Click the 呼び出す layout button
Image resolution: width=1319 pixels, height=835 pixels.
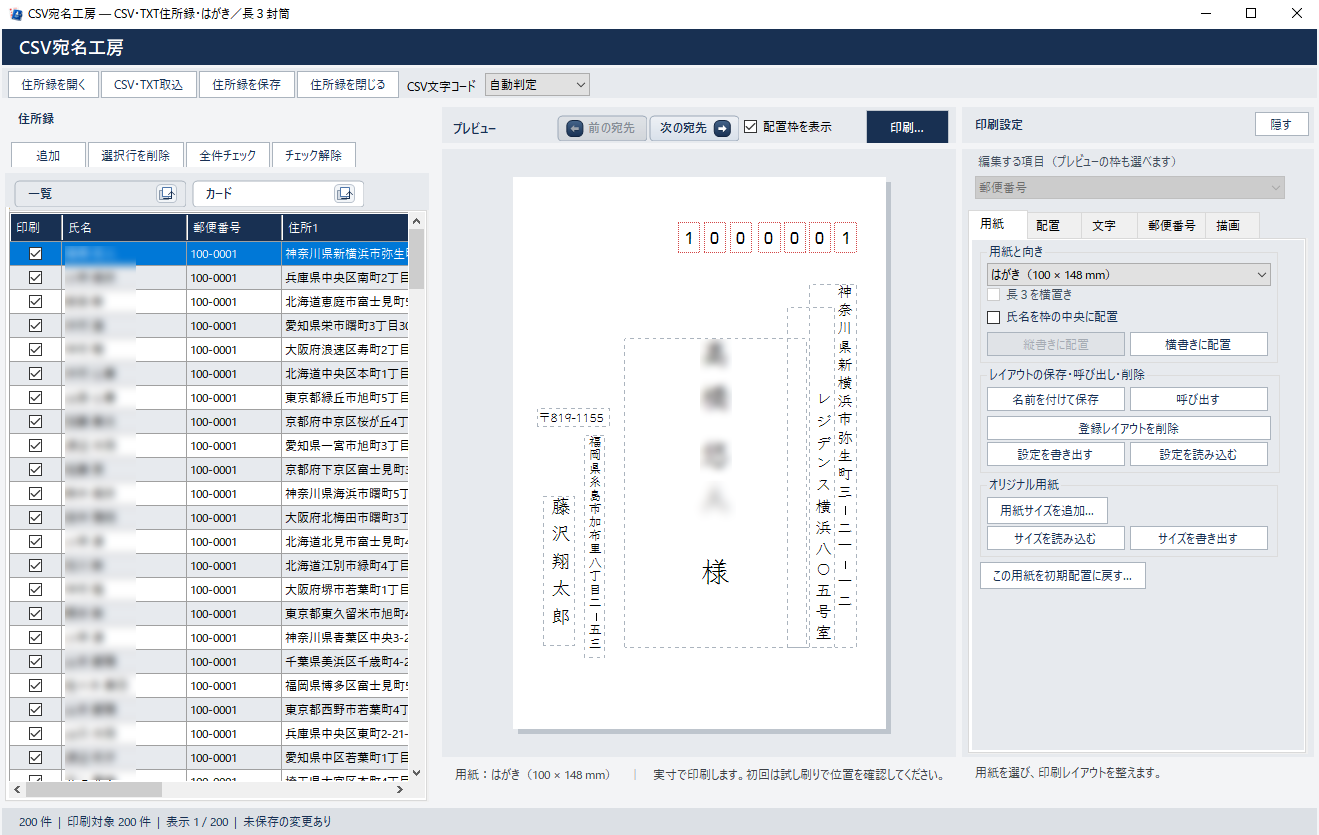click(x=1199, y=399)
